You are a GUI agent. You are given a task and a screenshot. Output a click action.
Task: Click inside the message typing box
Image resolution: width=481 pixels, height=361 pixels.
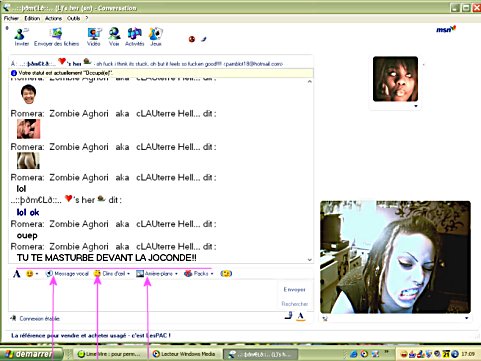143,295
